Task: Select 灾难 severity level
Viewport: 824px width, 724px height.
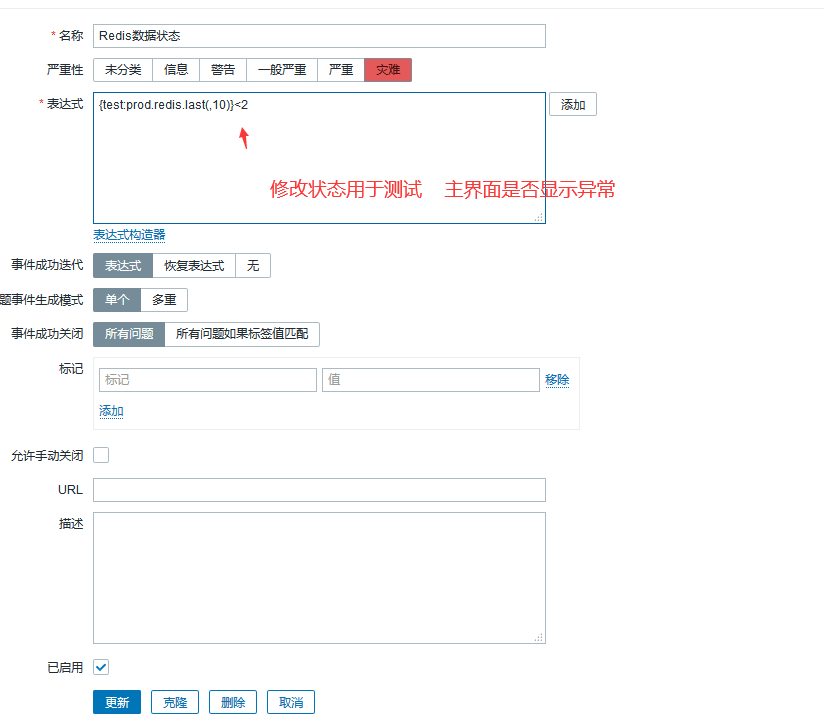Action: tap(388, 70)
